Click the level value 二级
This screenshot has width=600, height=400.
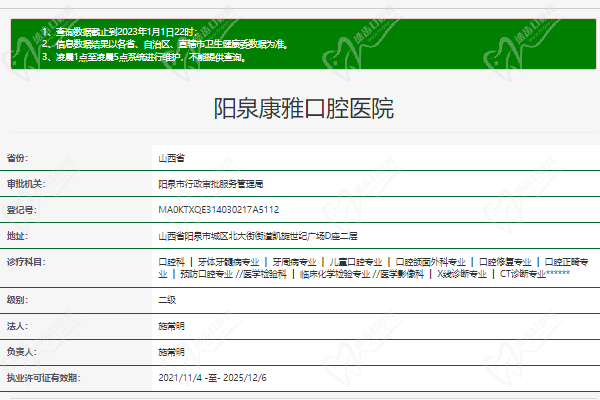(167, 300)
